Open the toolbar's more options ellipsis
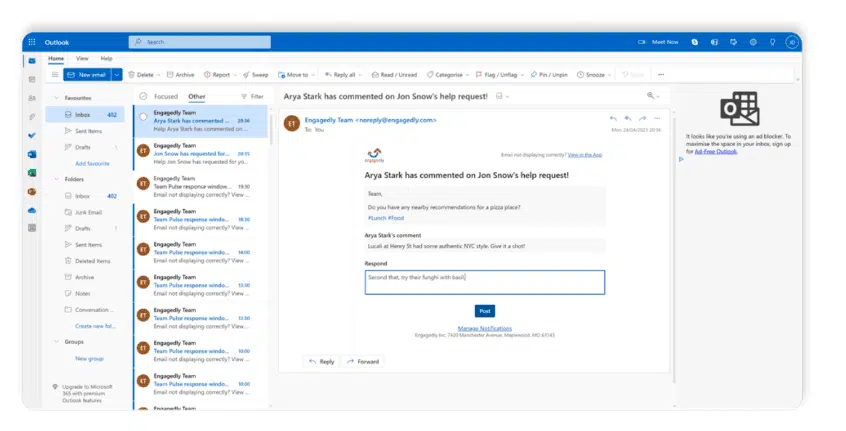Viewport: 846px width, 431px height. click(x=661, y=75)
